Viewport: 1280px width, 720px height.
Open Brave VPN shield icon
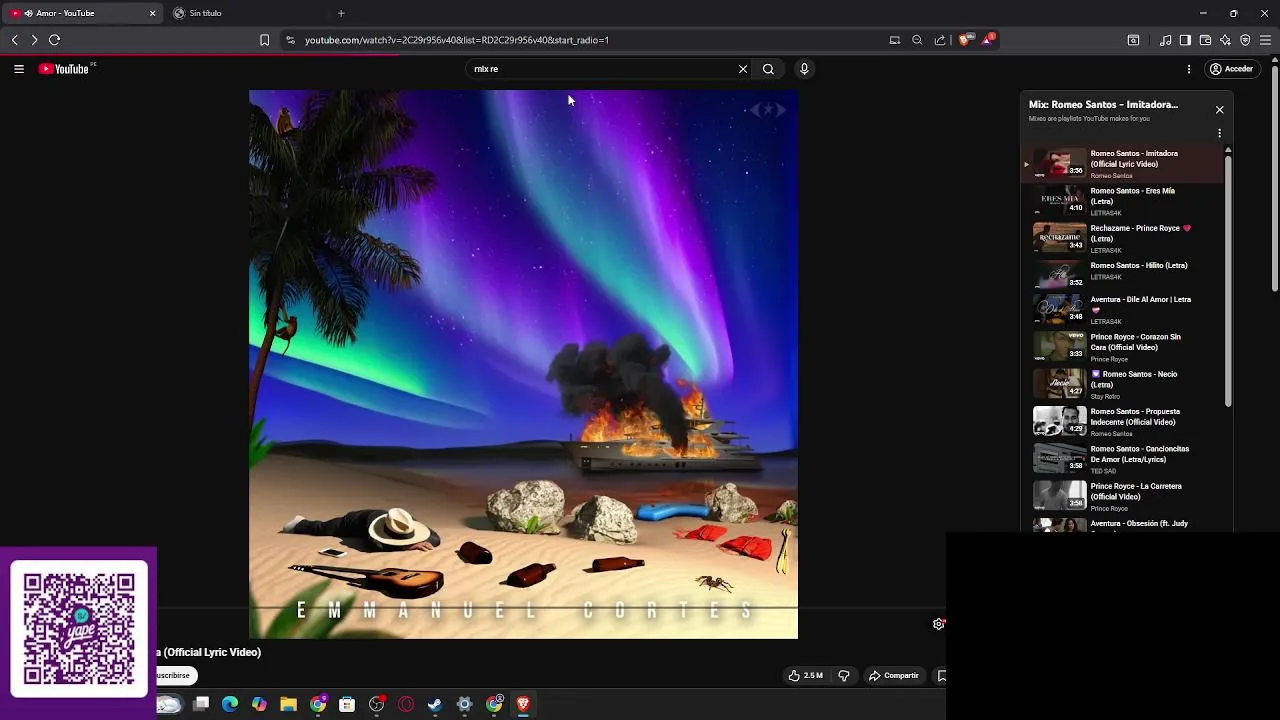coord(1245,40)
